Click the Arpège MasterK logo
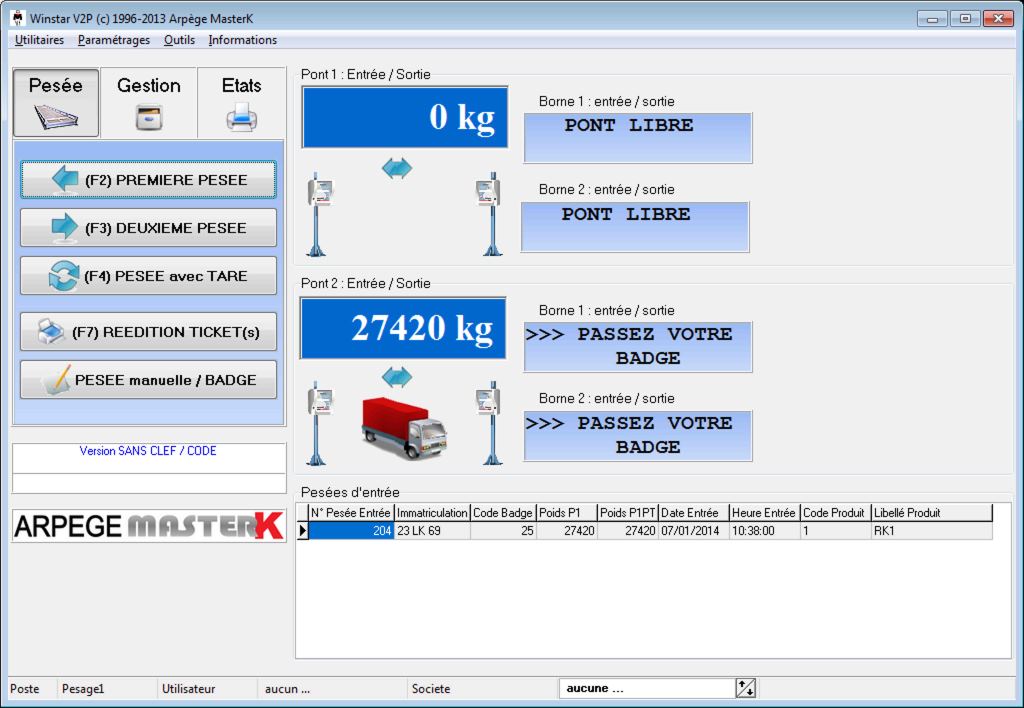 (148, 526)
